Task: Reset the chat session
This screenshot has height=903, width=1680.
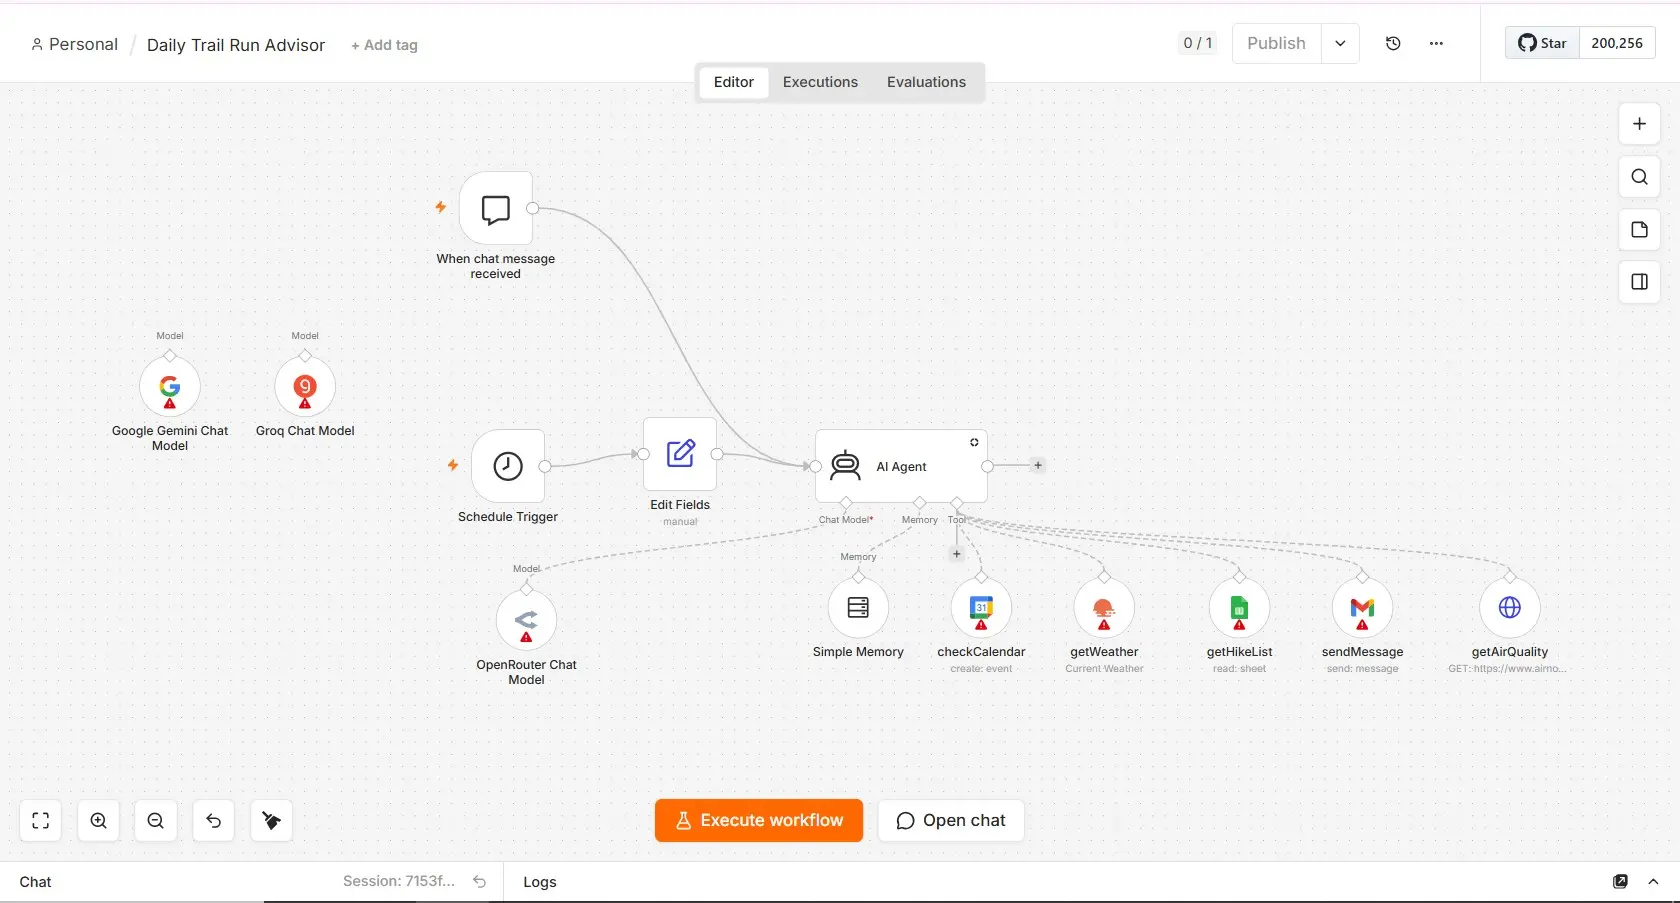Action: 479,882
